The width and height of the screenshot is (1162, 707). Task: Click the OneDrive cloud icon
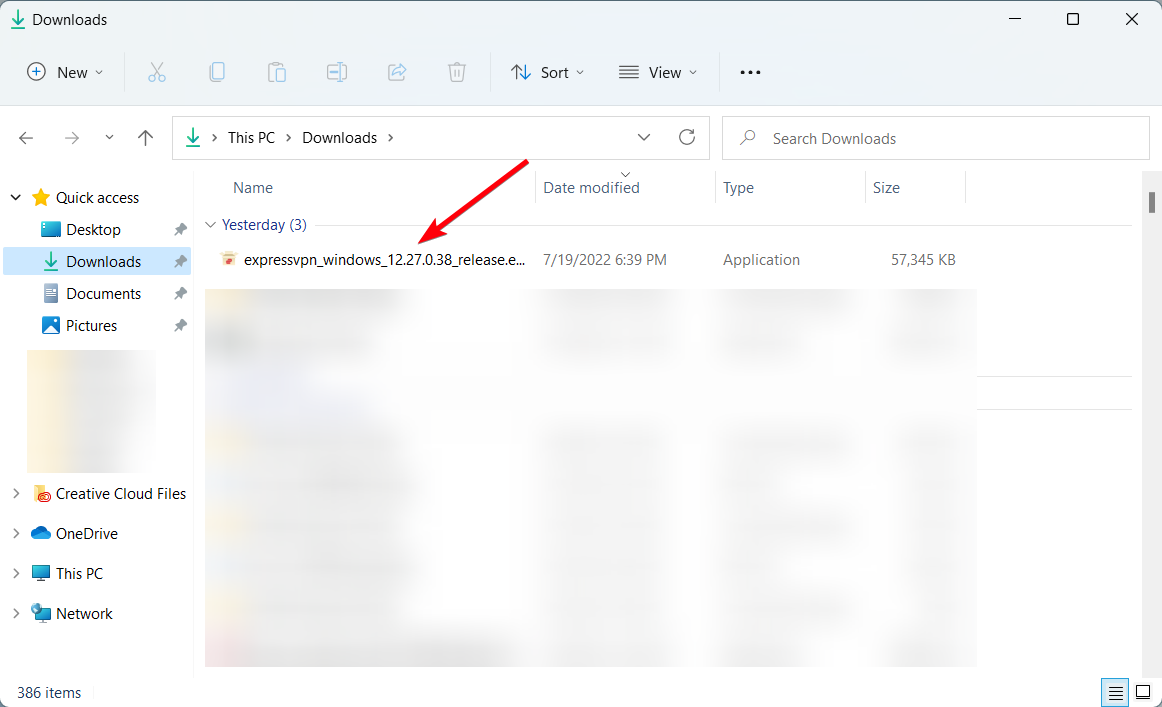coord(41,533)
